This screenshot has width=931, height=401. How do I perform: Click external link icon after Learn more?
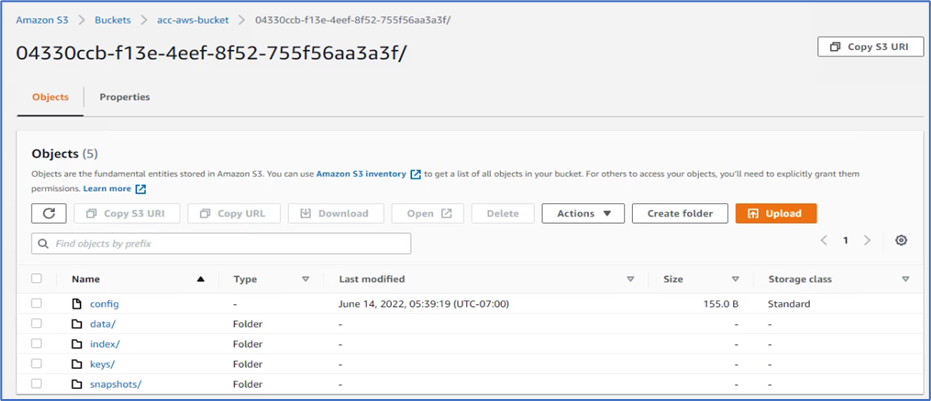[x=141, y=189]
